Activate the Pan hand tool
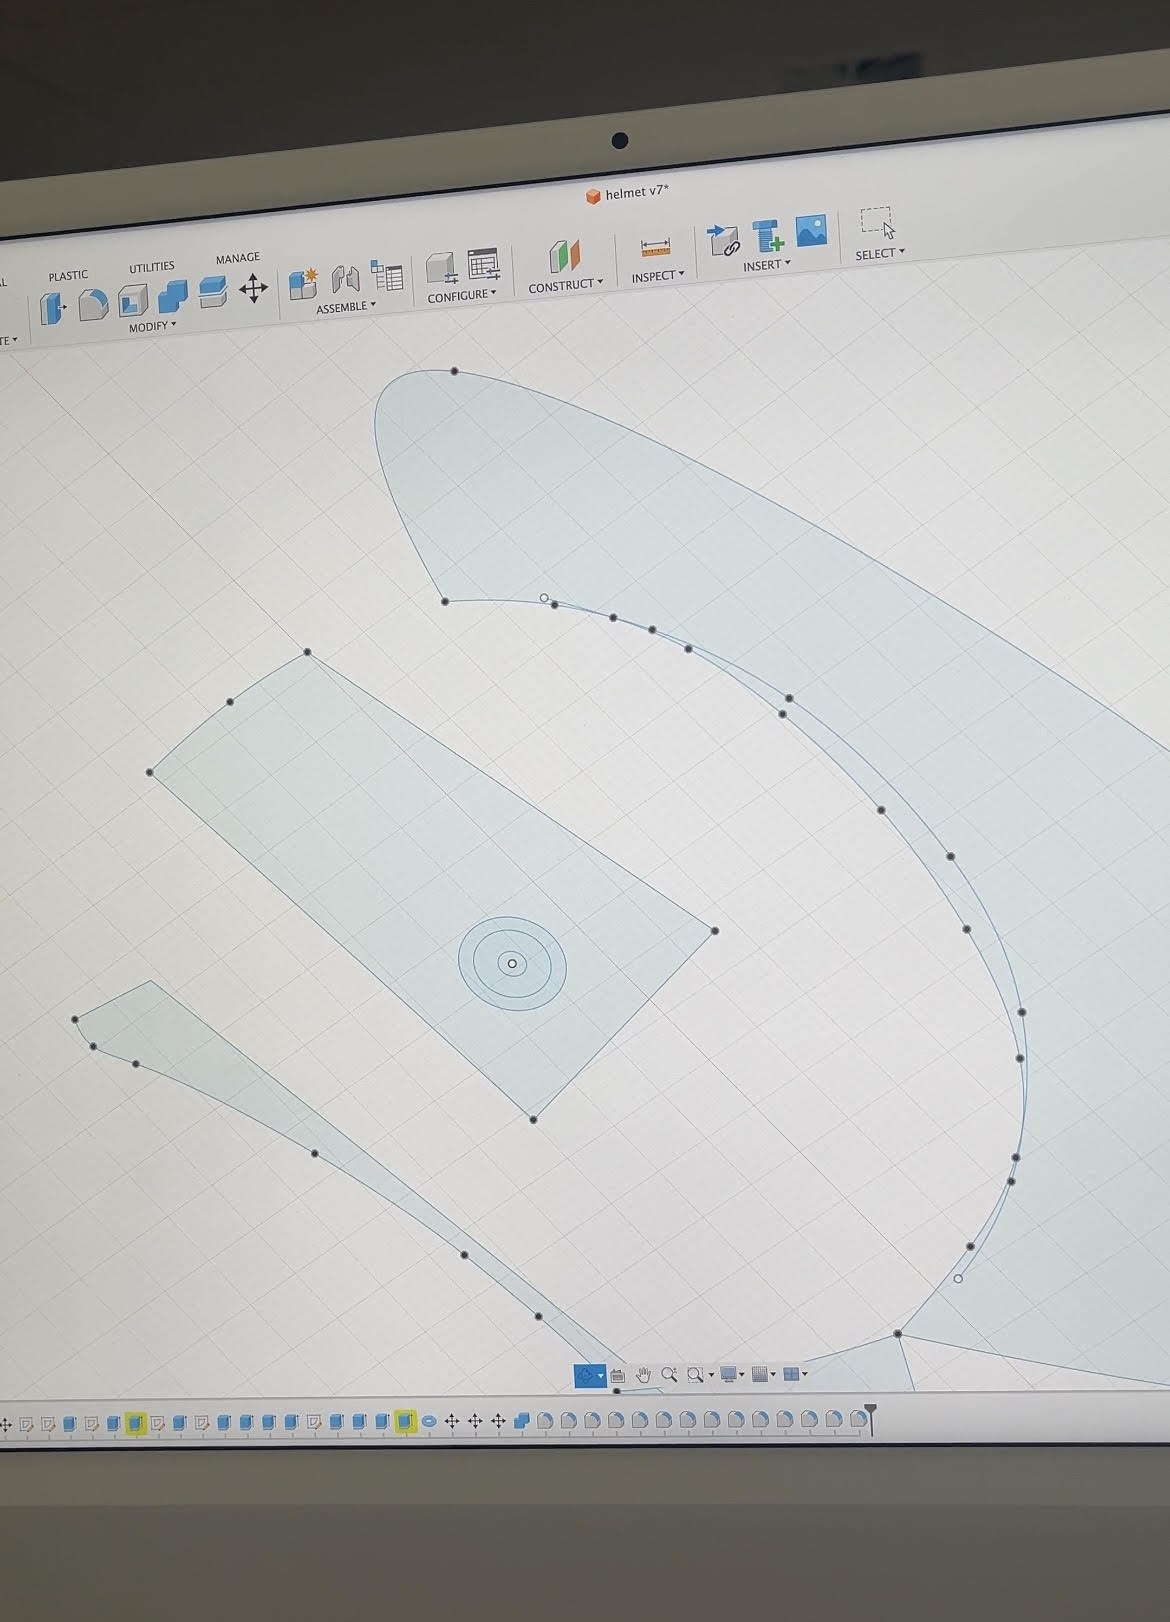Viewport: 1170px width, 1622px height. [x=643, y=1375]
